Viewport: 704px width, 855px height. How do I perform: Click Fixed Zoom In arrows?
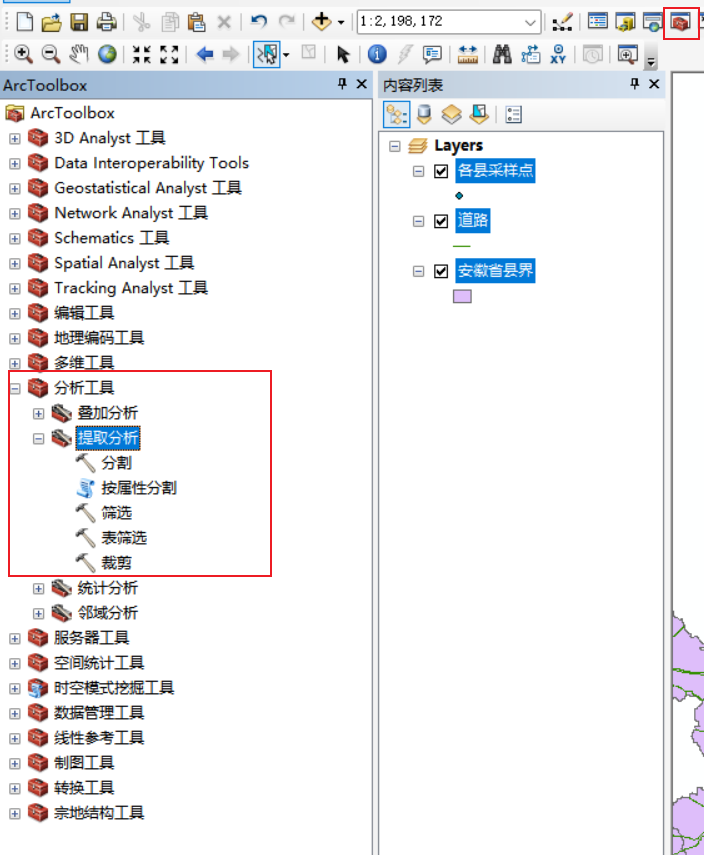point(142,54)
